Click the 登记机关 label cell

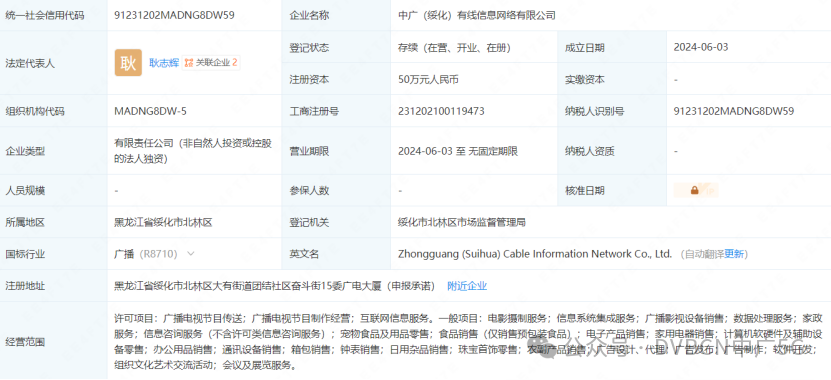336,223
